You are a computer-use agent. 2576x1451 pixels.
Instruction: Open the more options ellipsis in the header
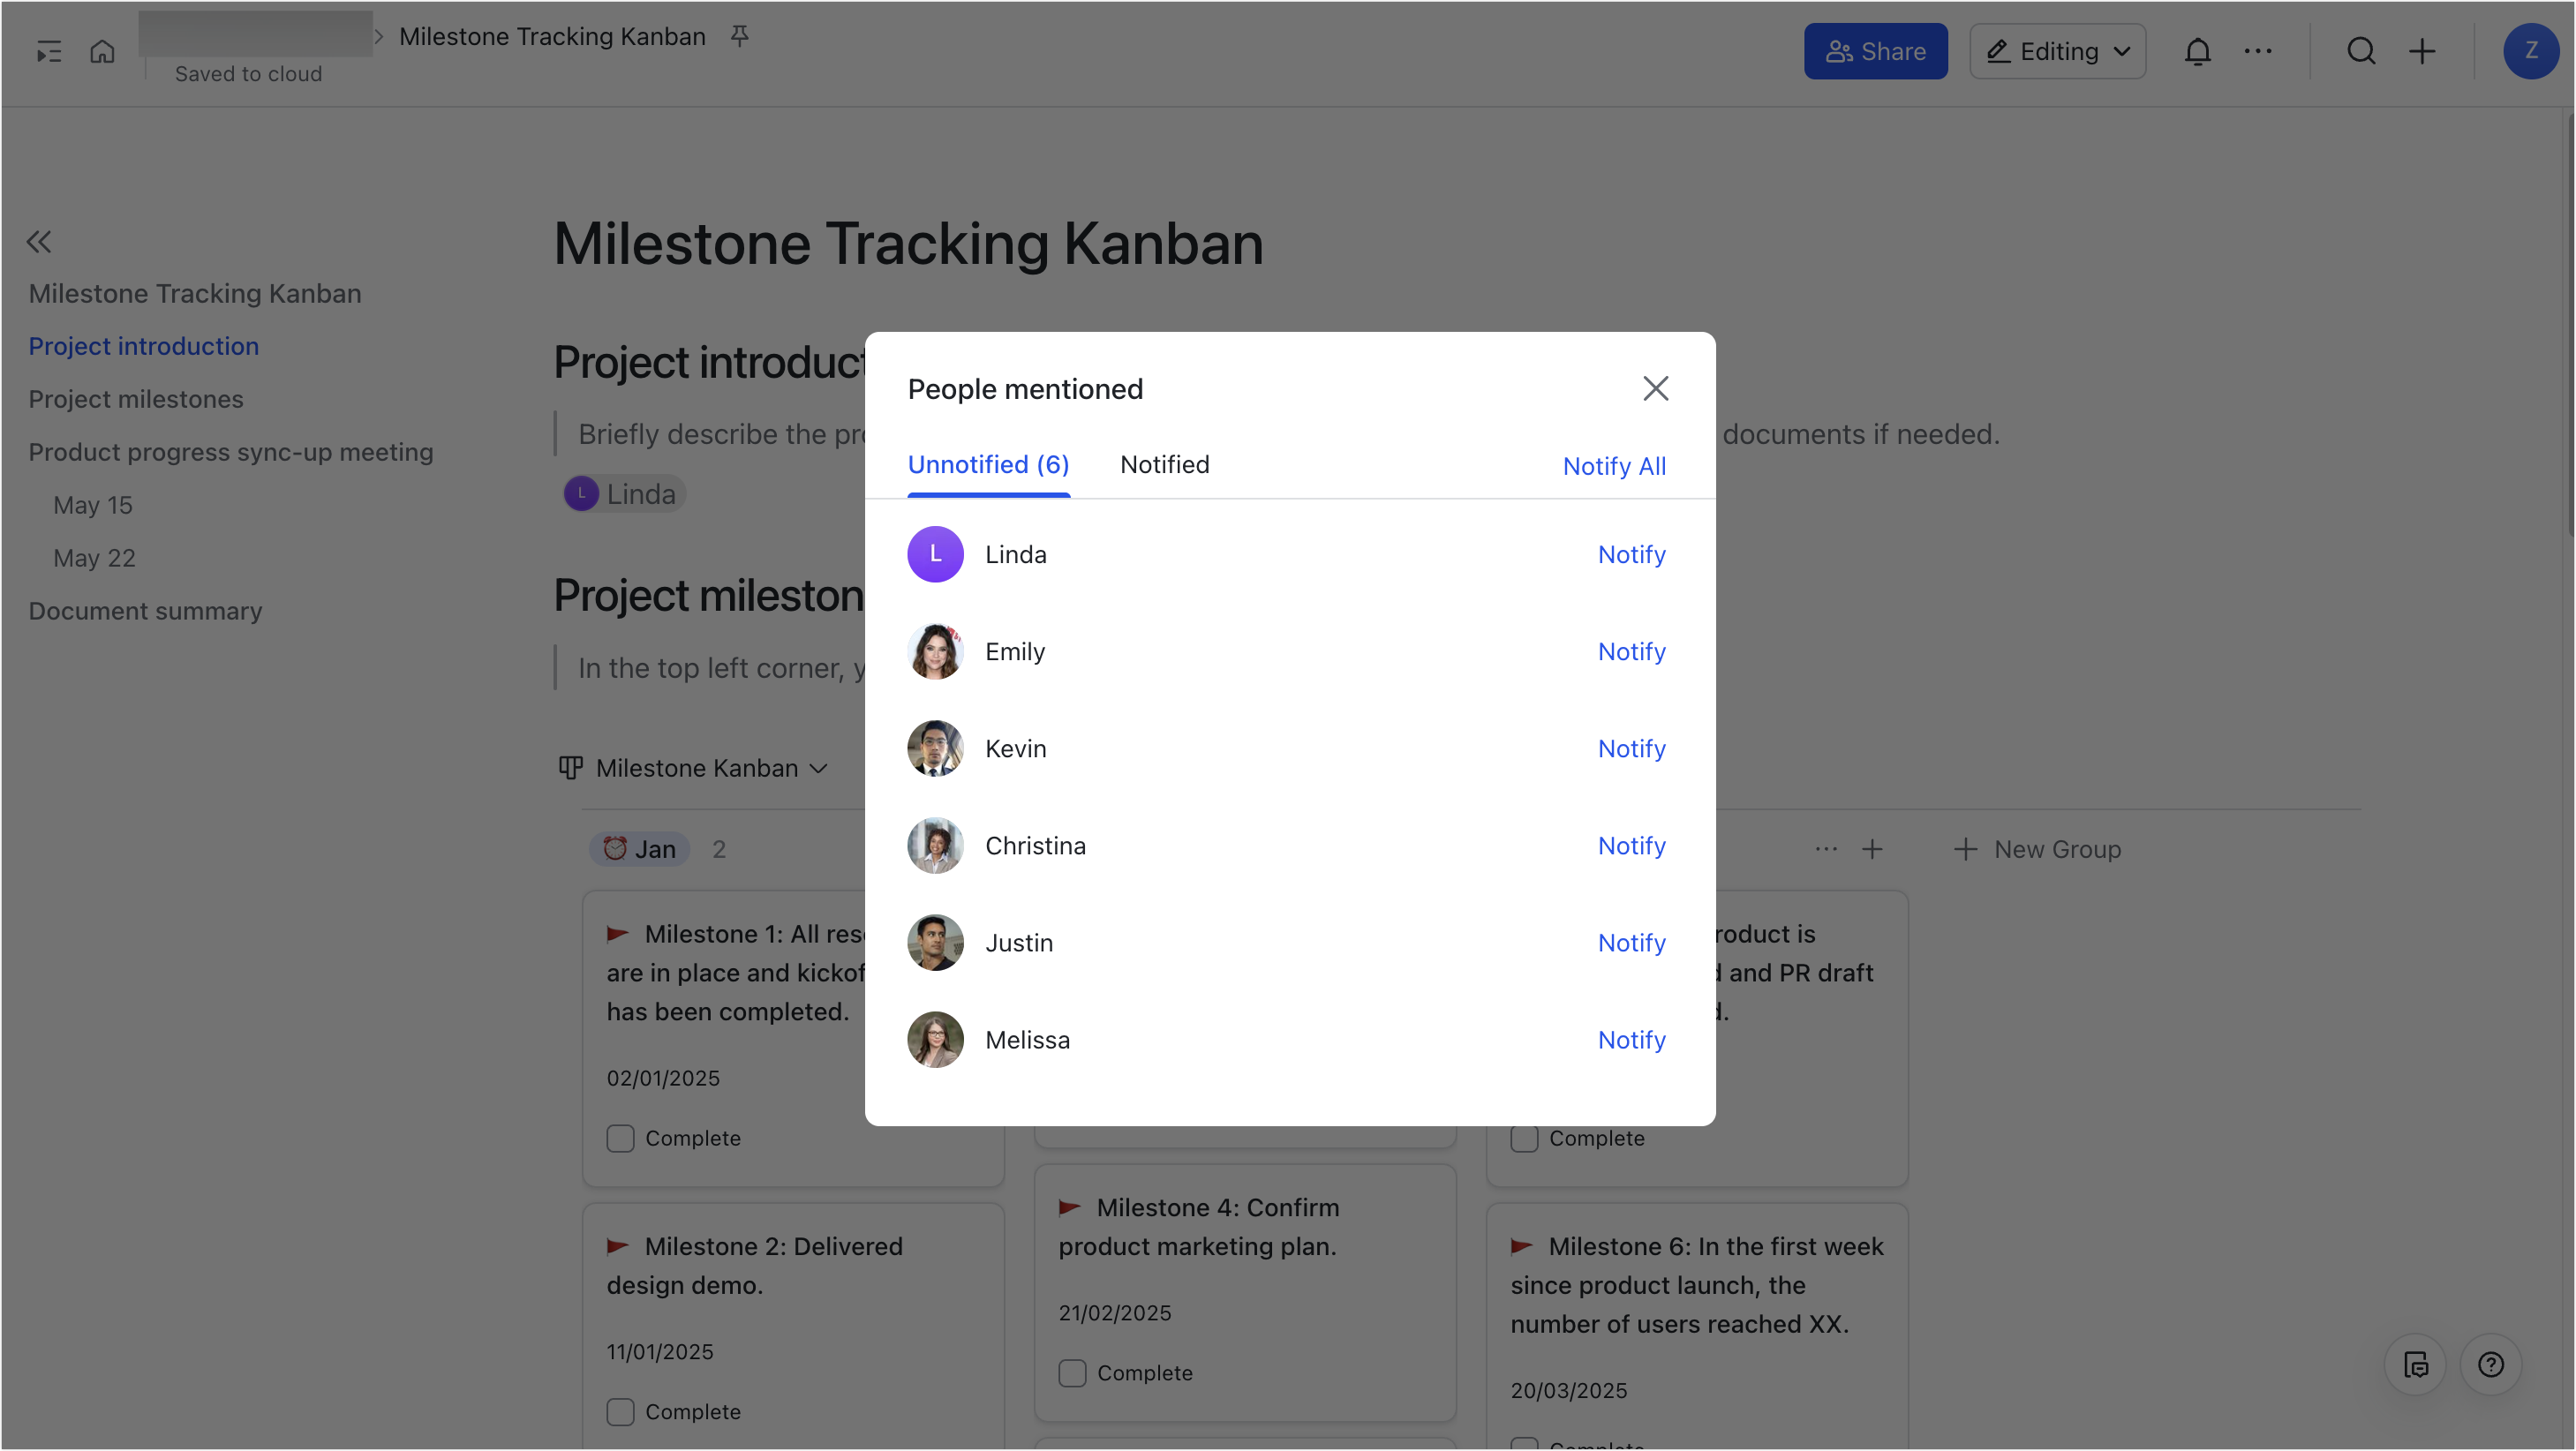(2258, 51)
